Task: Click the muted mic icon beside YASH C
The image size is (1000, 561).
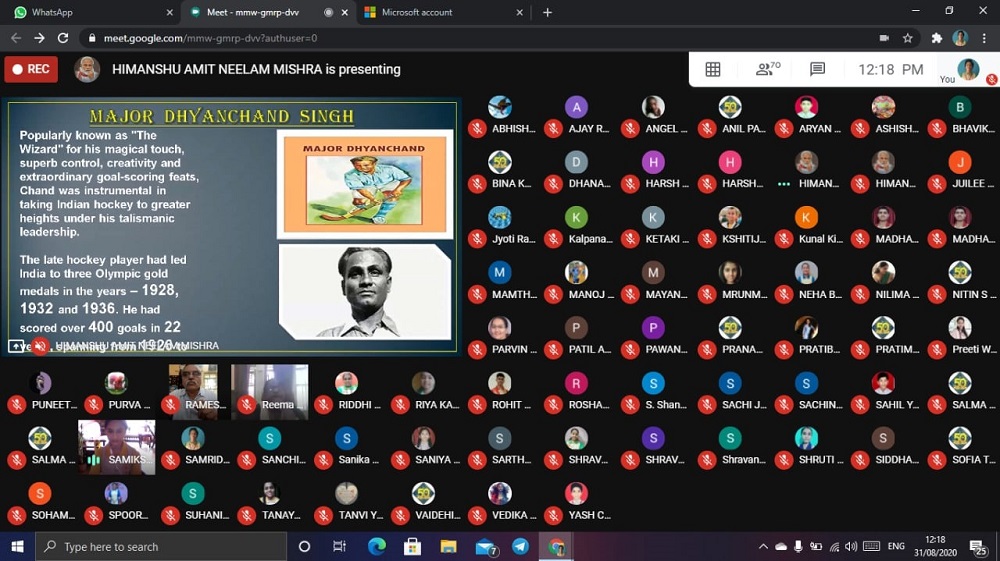Action: click(x=554, y=515)
